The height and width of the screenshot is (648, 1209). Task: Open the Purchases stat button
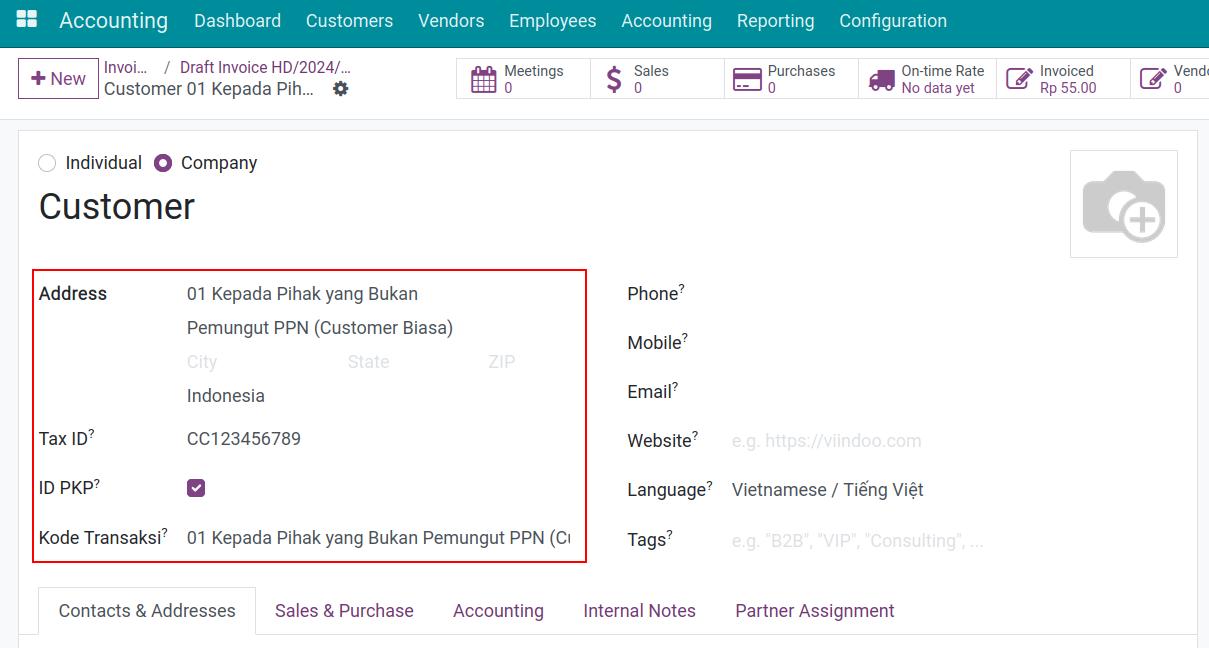point(792,79)
